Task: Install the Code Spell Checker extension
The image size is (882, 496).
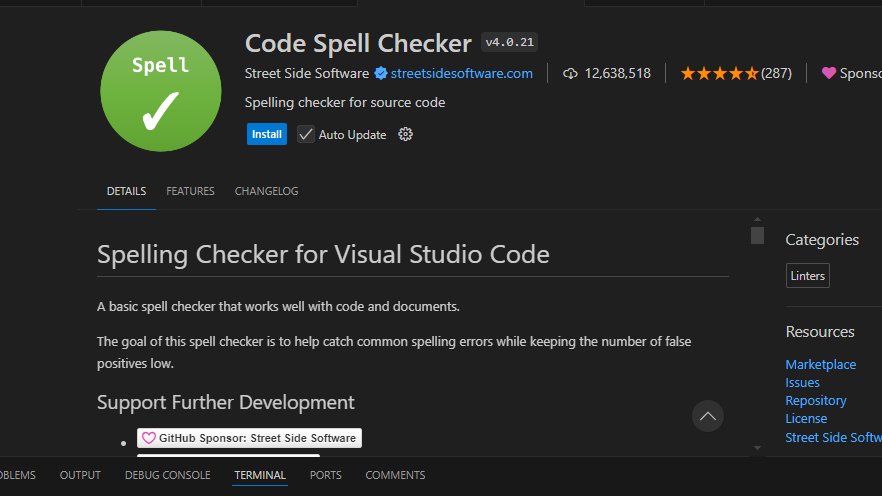Action: coord(267,134)
